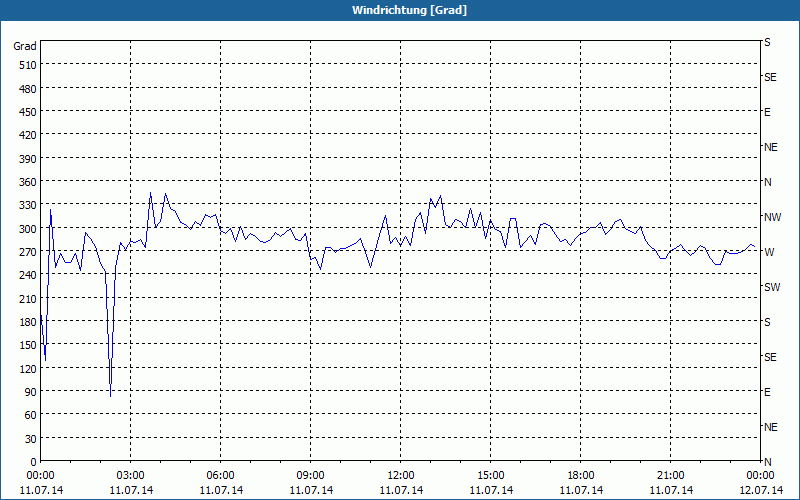
Task: Select the 'E' compass label beside the 450 gridline
Action: coord(767,112)
